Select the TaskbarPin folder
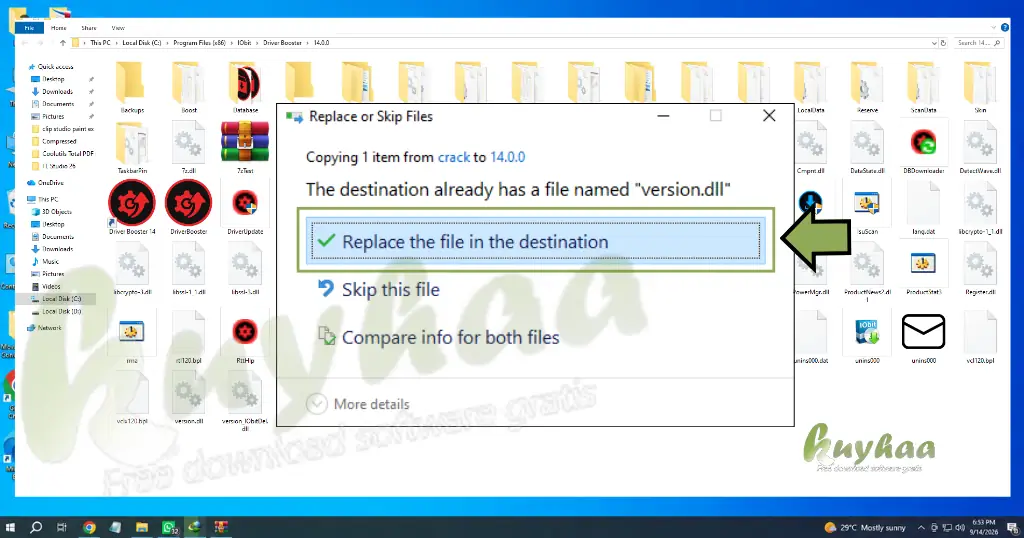 click(x=132, y=148)
